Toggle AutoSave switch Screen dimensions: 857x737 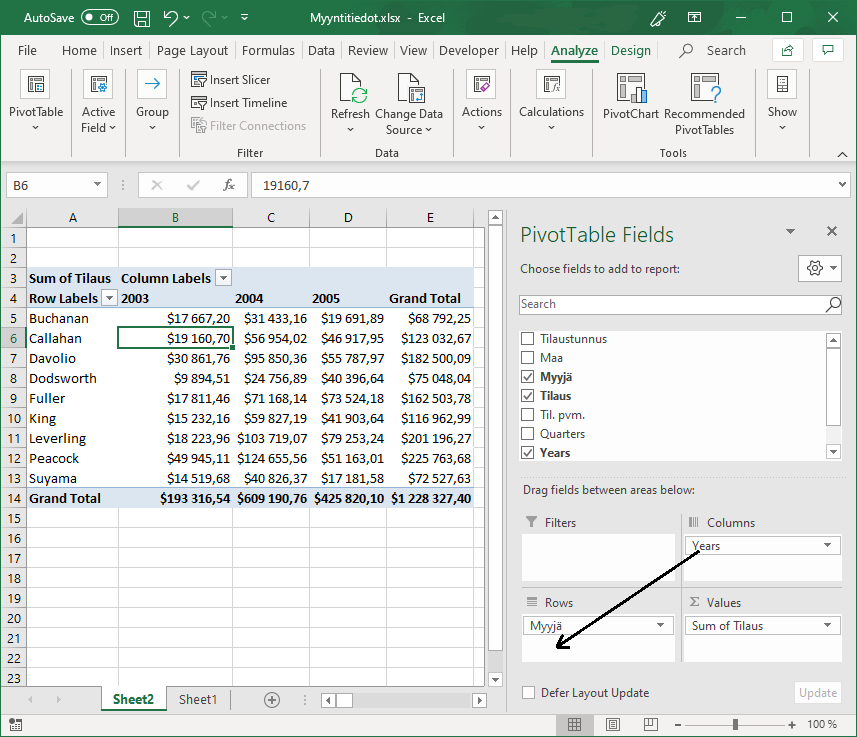point(99,18)
